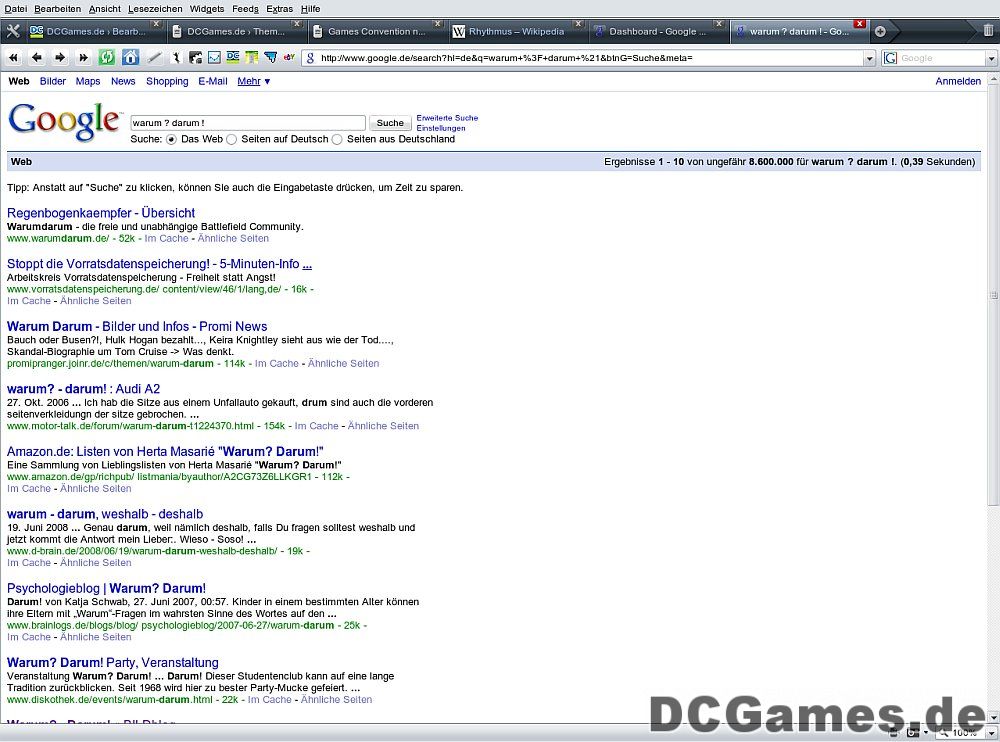Open the Feeds menu
The height and width of the screenshot is (742, 1000).
pos(245,9)
